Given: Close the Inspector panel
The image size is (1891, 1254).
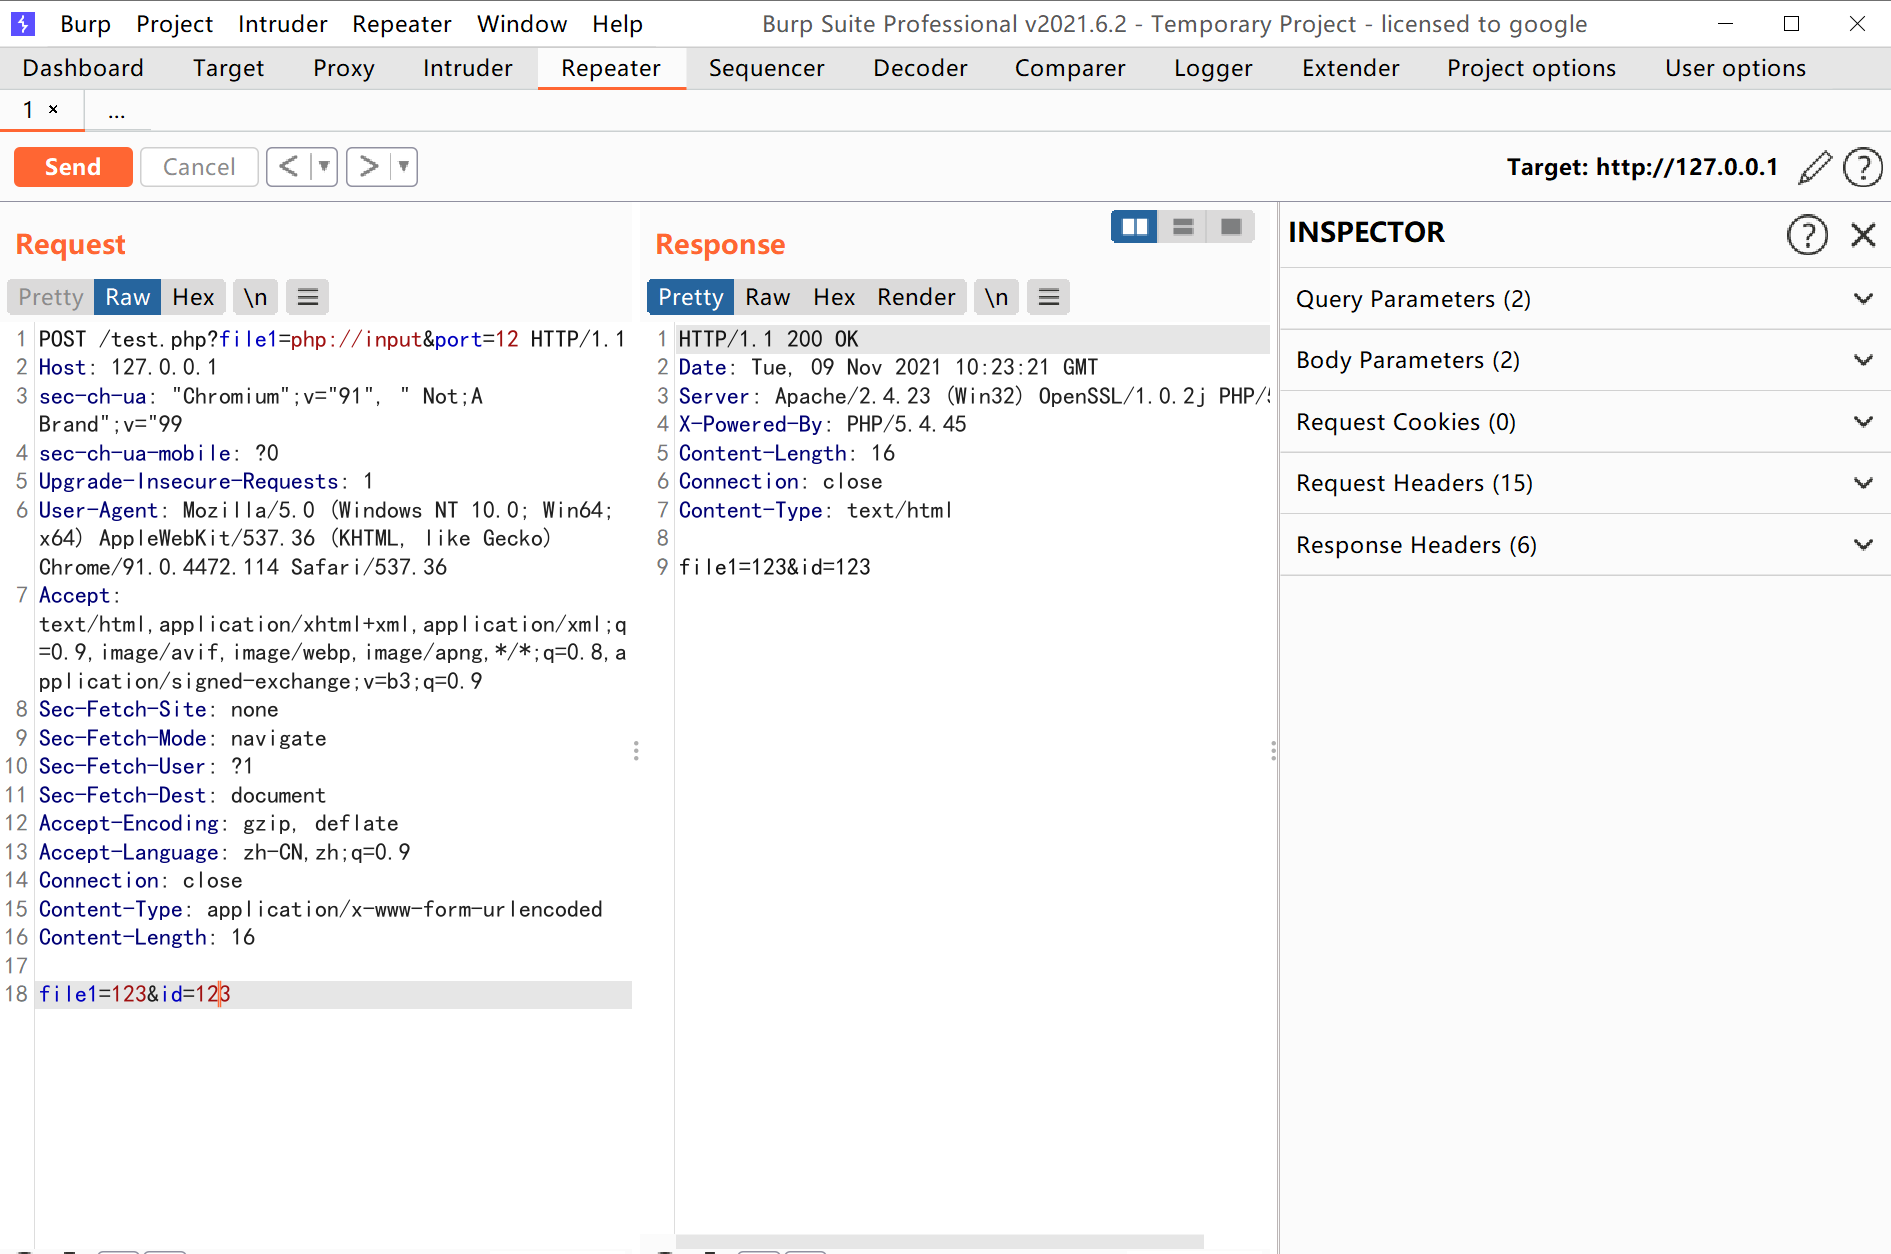Looking at the screenshot, I should tap(1863, 235).
